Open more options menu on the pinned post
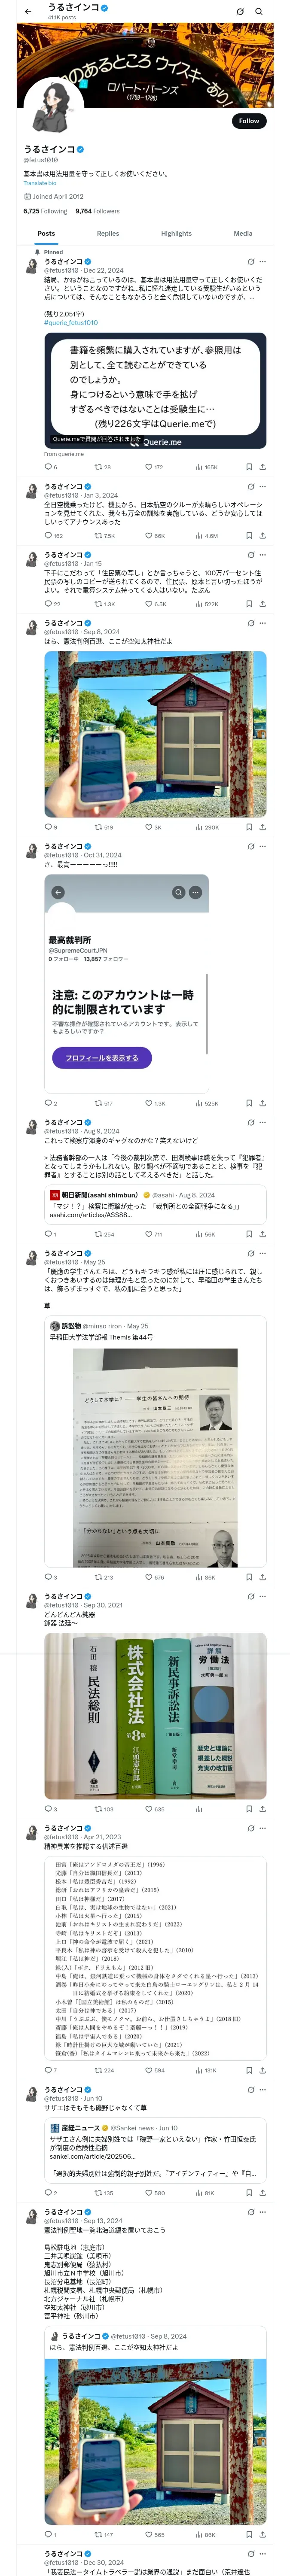This screenshot has width=290, height=2576. [x=263, y=262]
